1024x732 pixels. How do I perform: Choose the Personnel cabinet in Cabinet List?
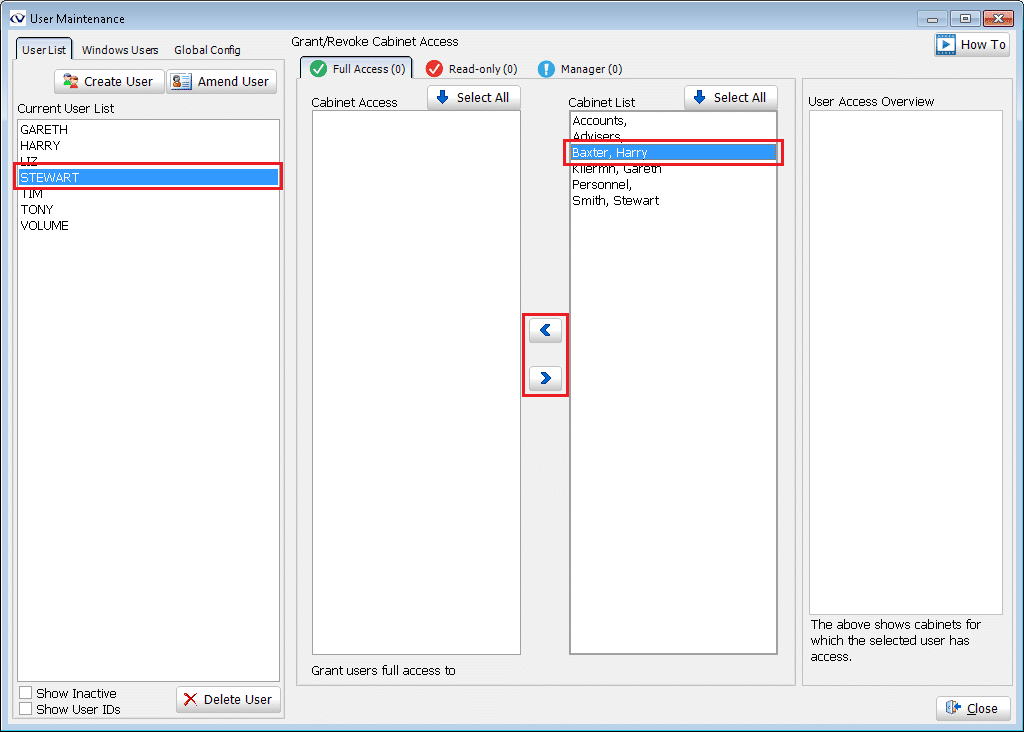pyautogui.click(x=673, y=185)
